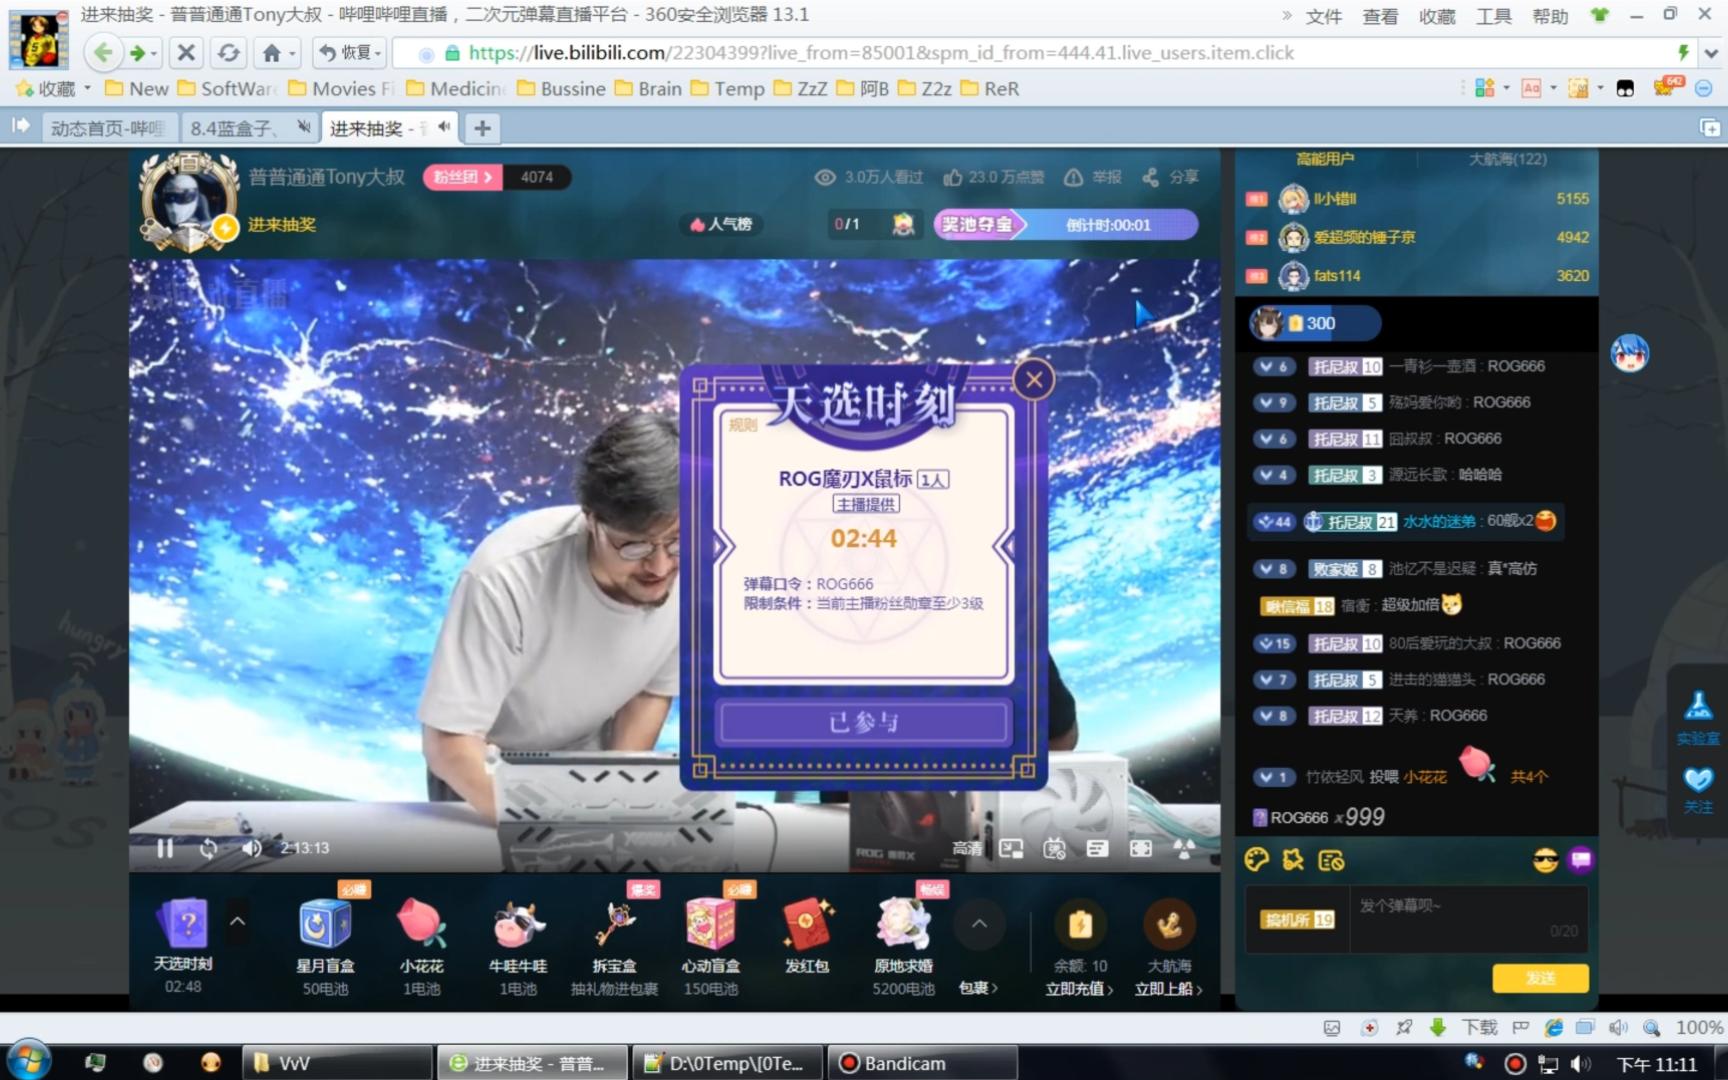The image size is (1728, 1080).
Task: Enter fullscreen mode in the player
Action: (x=1140, y=848)
